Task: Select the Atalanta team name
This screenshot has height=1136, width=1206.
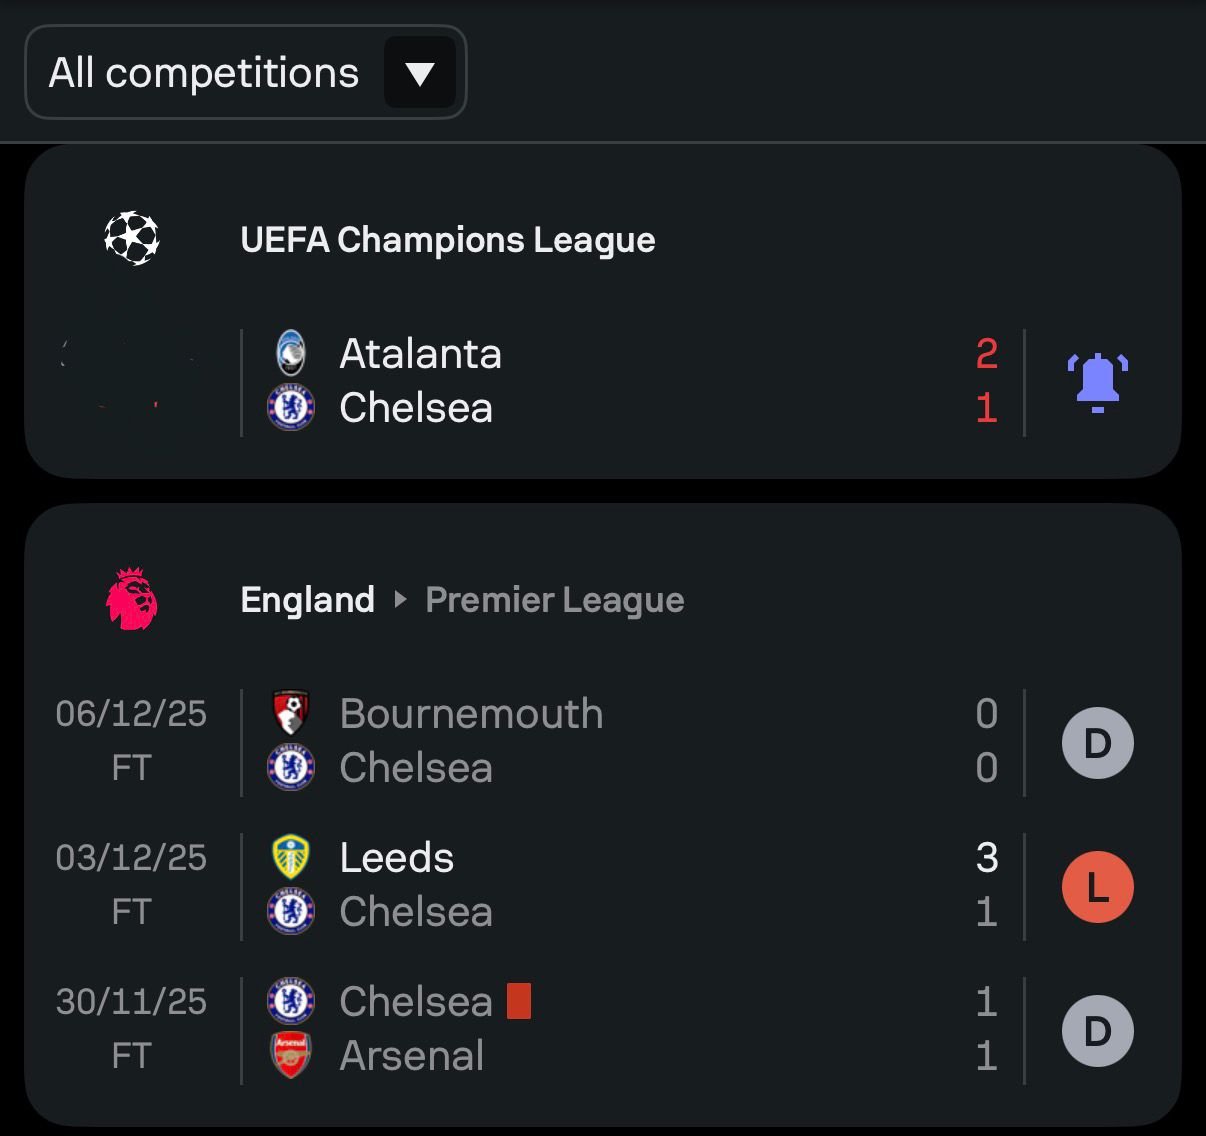Action: (x=420, y=354)
